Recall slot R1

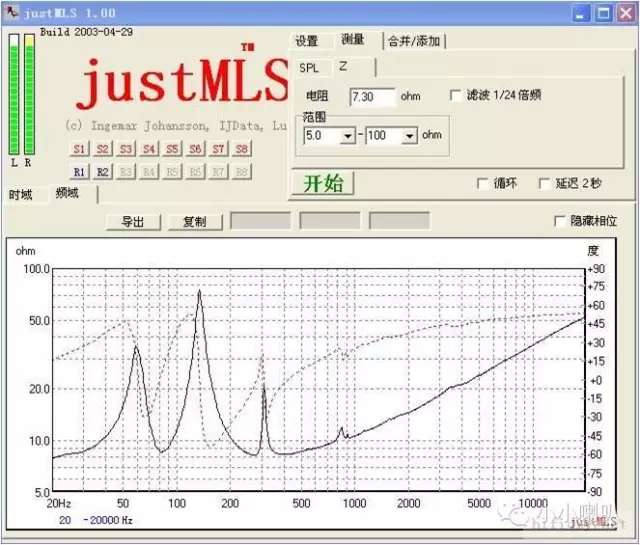(x=80, y=172)
